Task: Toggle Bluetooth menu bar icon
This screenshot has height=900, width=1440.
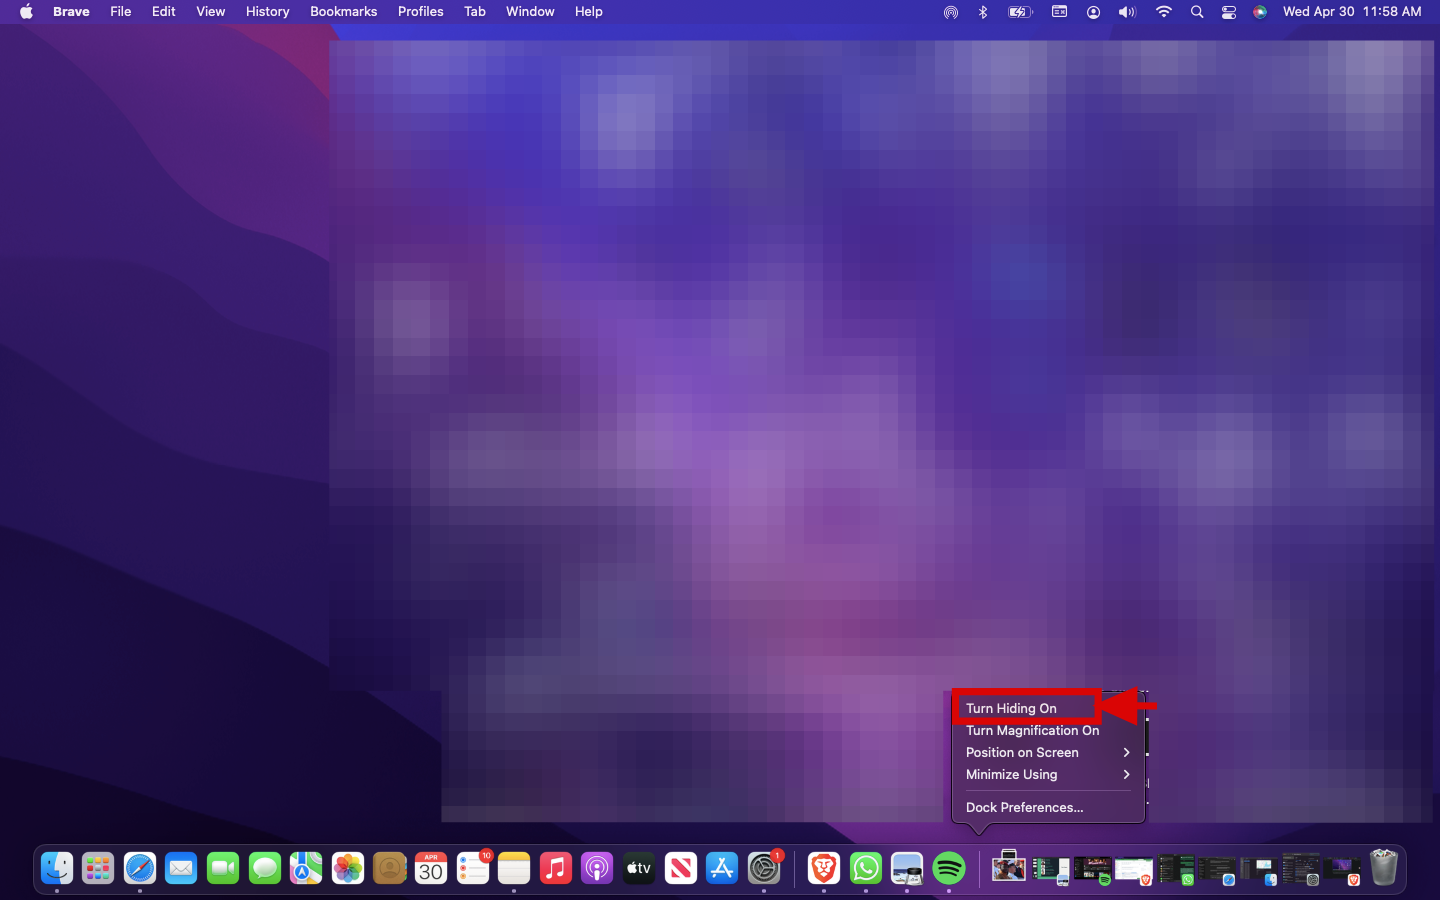Action: [983, 12]
